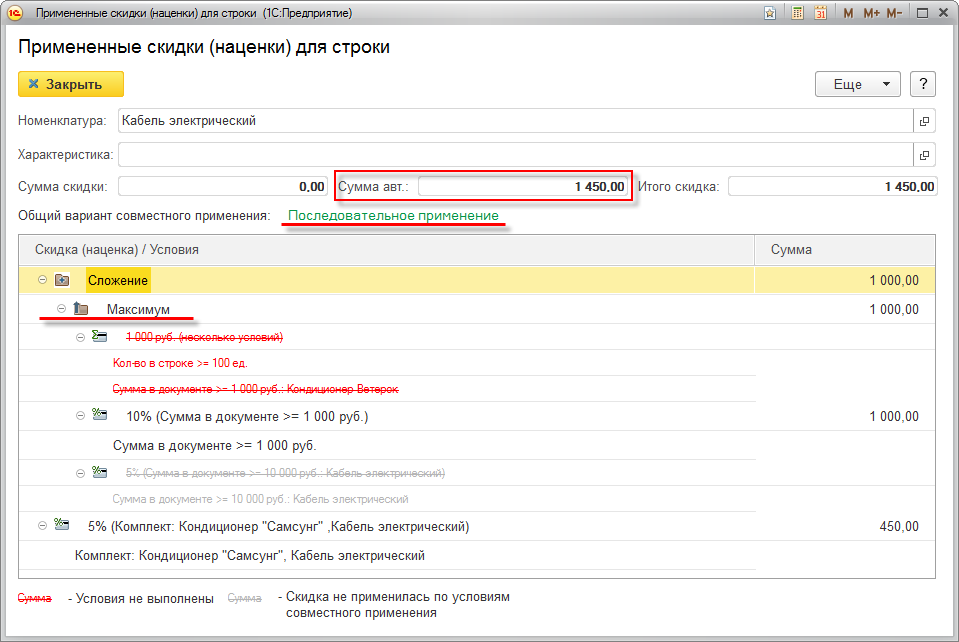This screenshot has width=959, height=642.
Task: Collapse the grayed 5% discount node
Action: [x=80, y=473]
